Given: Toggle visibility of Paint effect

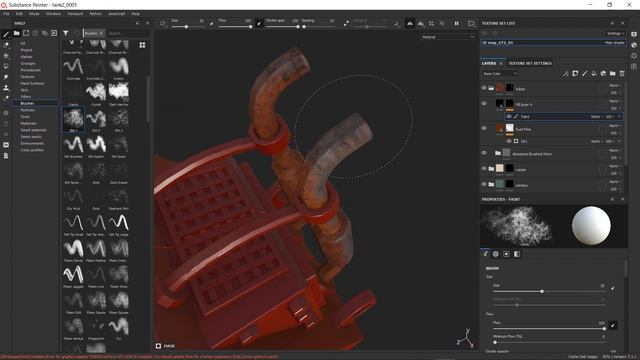Looking at the screenshot, I should point(509,117).
